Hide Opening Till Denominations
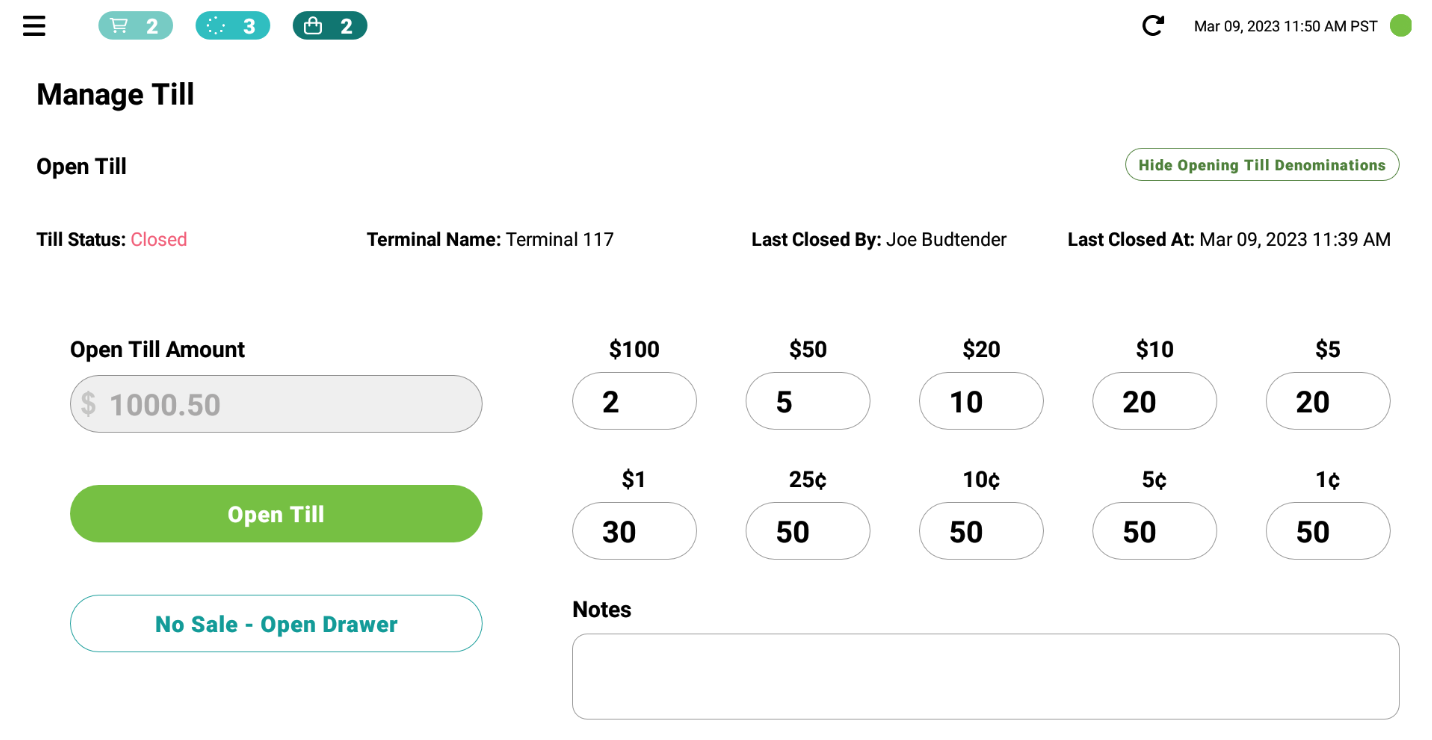The height and width of the screenshot is (740, 1432). 1262,165
